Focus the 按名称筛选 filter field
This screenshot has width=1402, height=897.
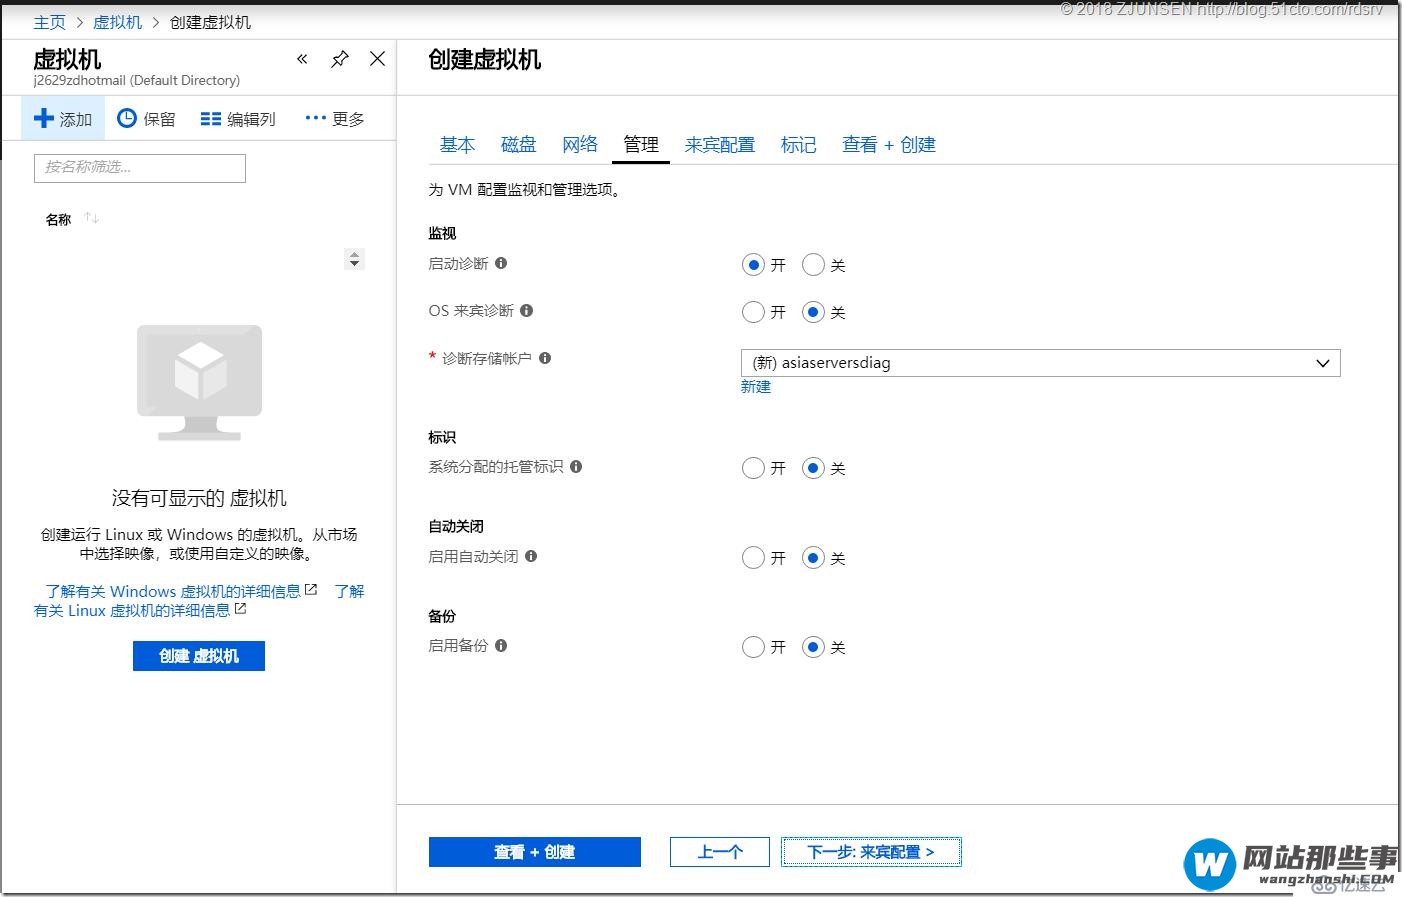140,168
